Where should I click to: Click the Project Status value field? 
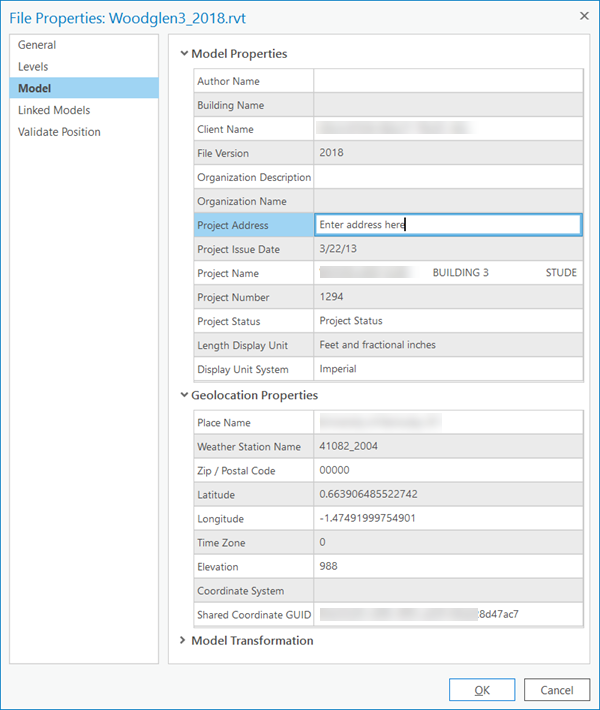click(x=447, y=321)
